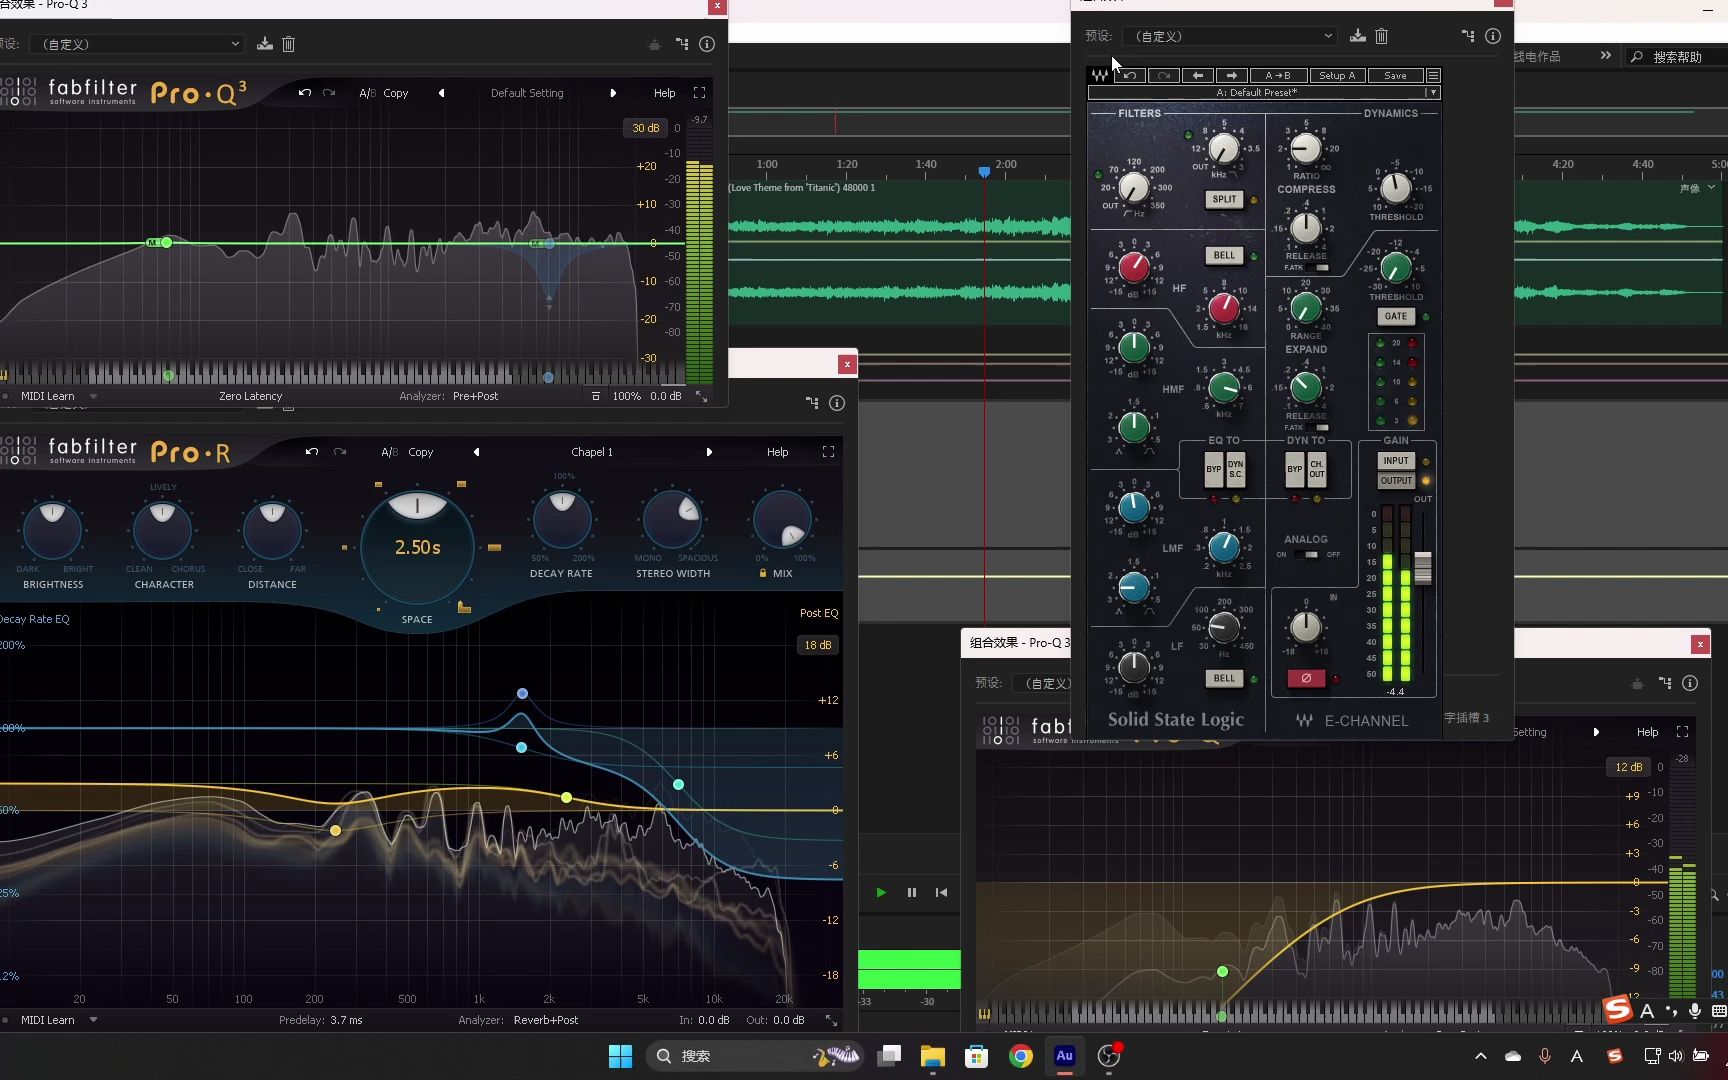Jump to previous marker in Audition transport
The width and height of the screenshot is (1728, 1080).
point(941,893)
